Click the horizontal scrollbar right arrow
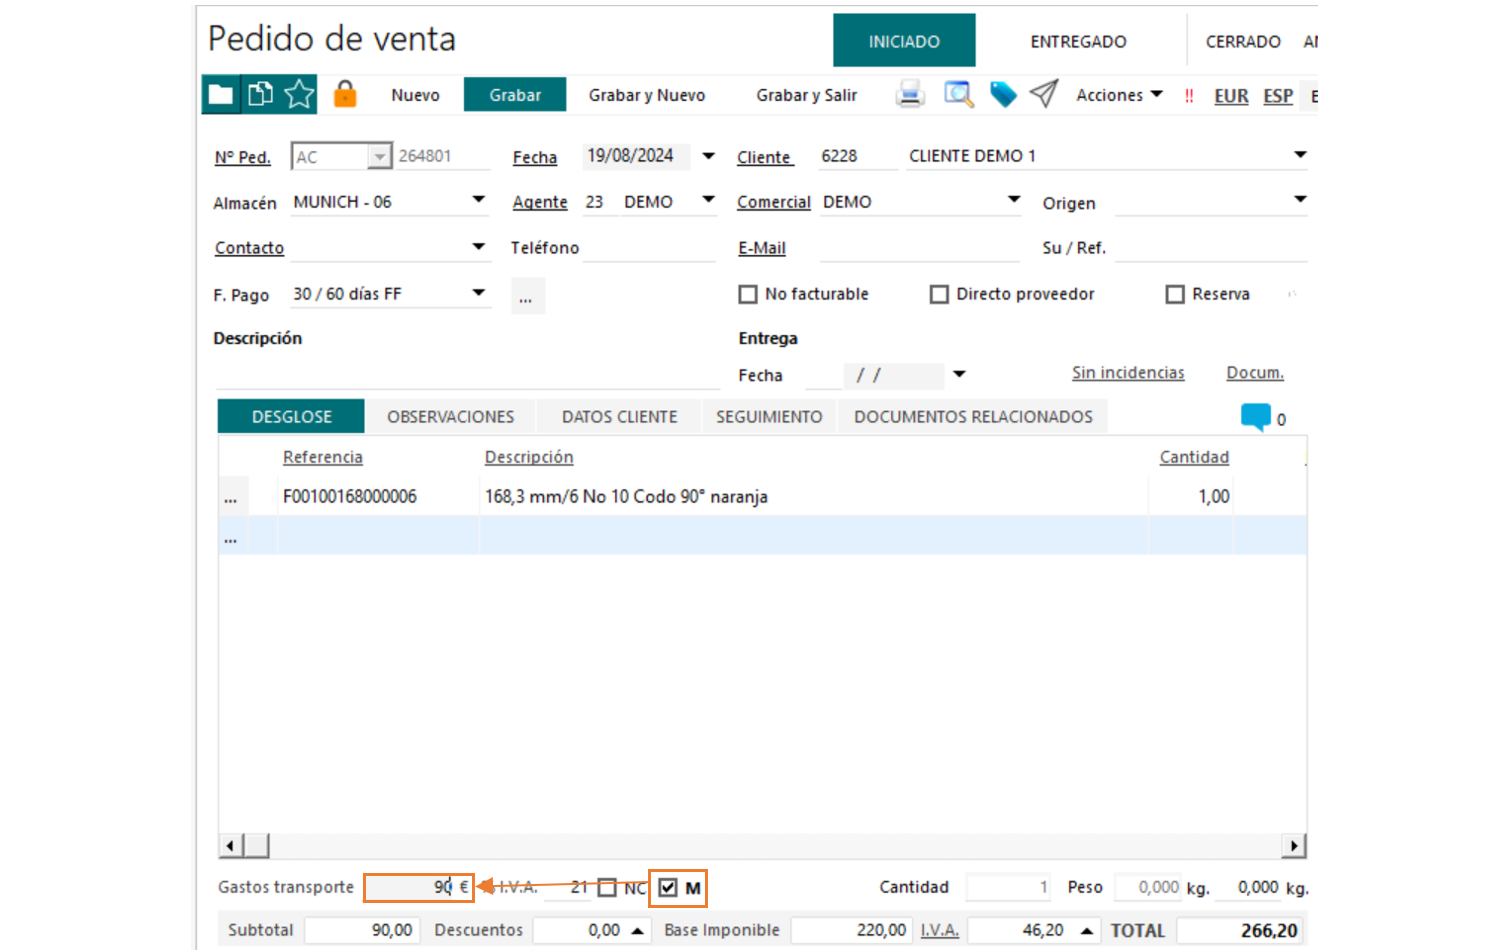Viewport: 1492px width, 950px height. pos(1294,846)
